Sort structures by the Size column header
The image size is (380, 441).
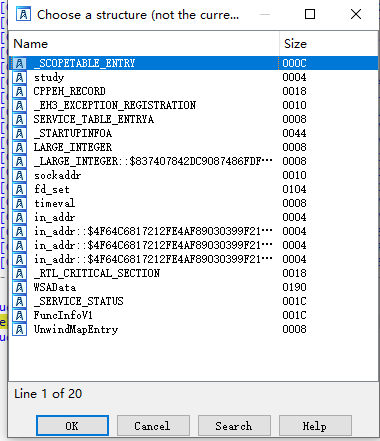tap(329, 44)
